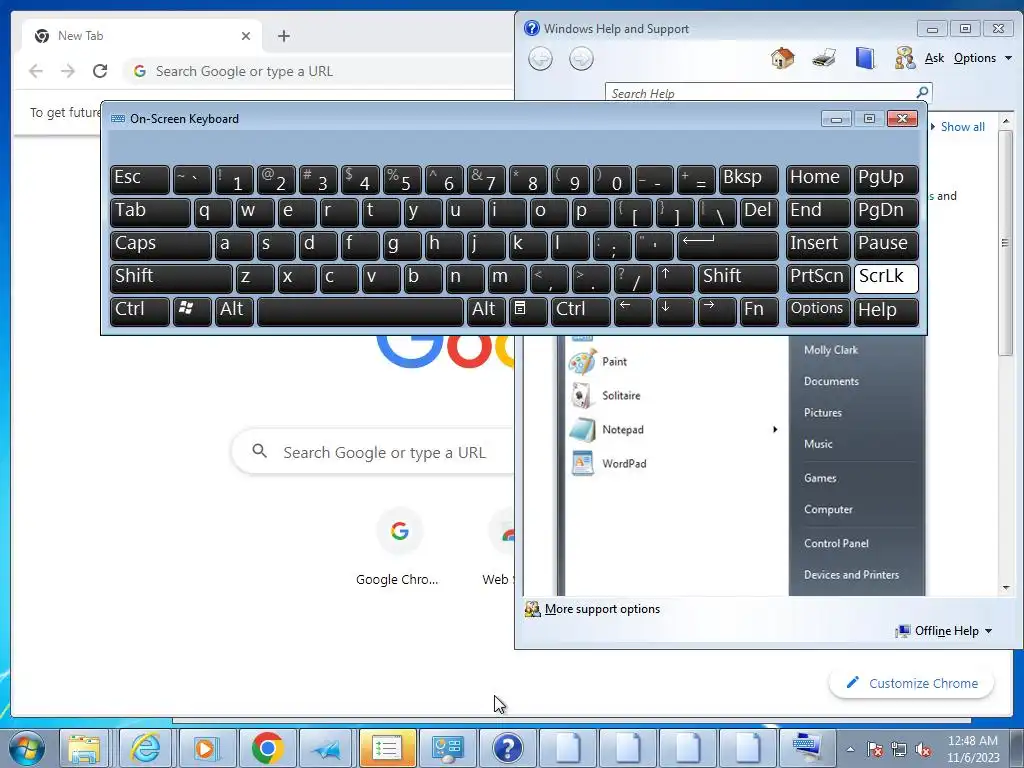
Task: Click the Chrome address bar
Action: point(320,71)
